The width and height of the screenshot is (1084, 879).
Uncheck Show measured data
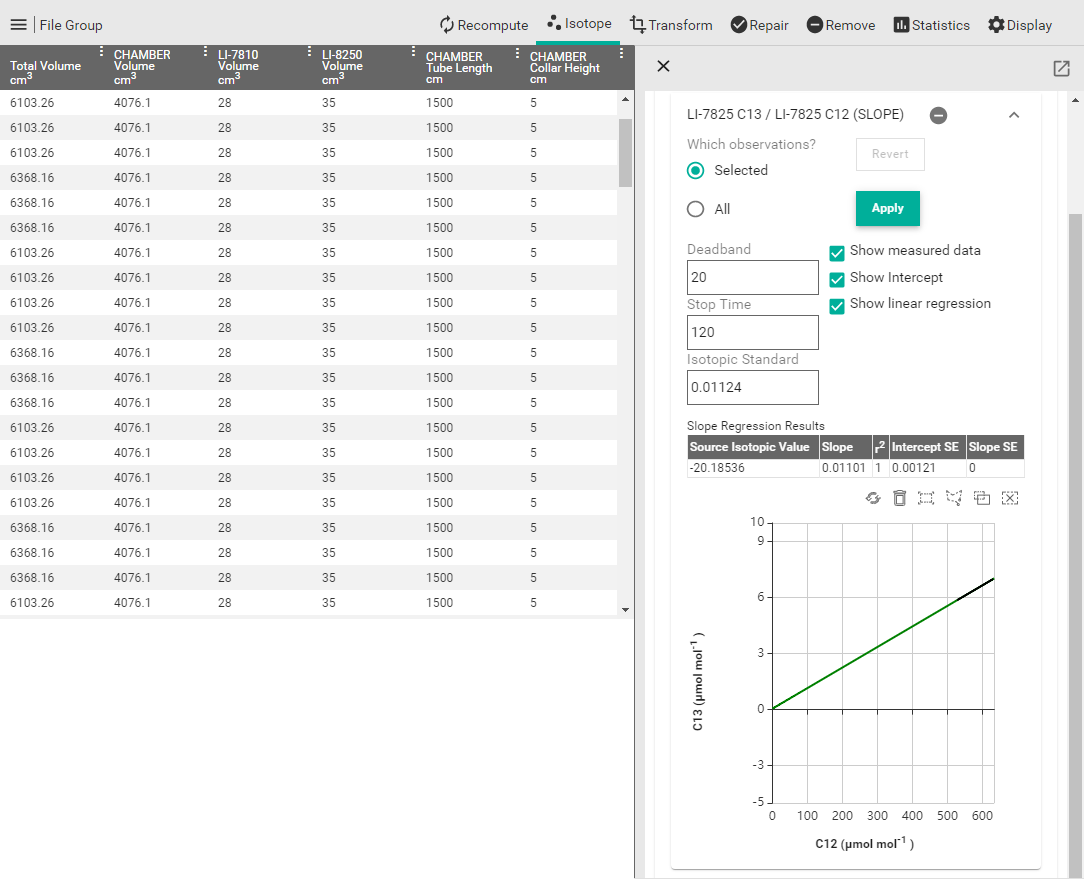click(837, 252)
